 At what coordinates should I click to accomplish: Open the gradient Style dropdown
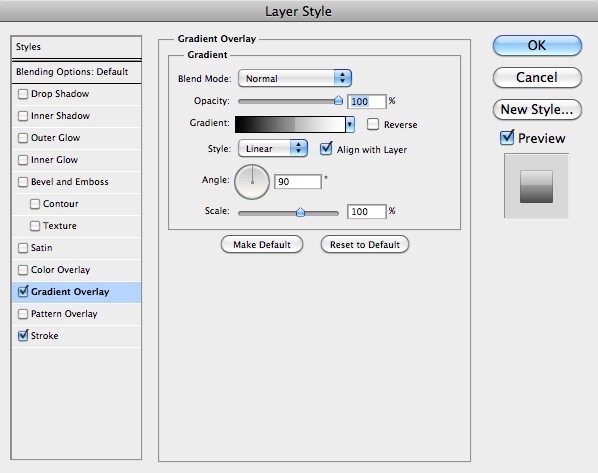pyautogui.click(x=273, y=148)
